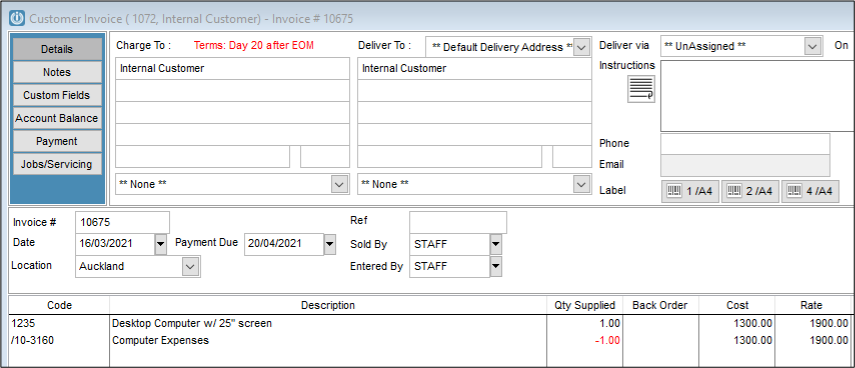Click the Description column header
The image size is (855, 368).
[x=328, y=305]
